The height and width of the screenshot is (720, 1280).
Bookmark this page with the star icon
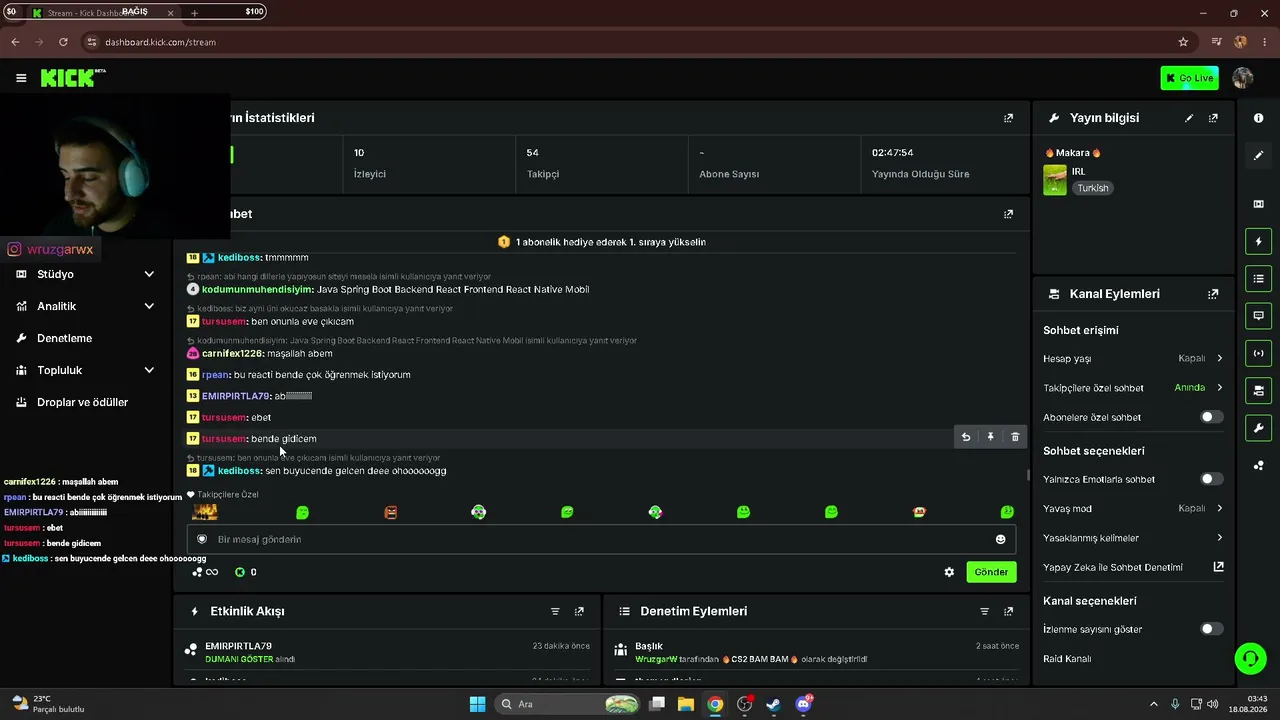pos(1183,42)
